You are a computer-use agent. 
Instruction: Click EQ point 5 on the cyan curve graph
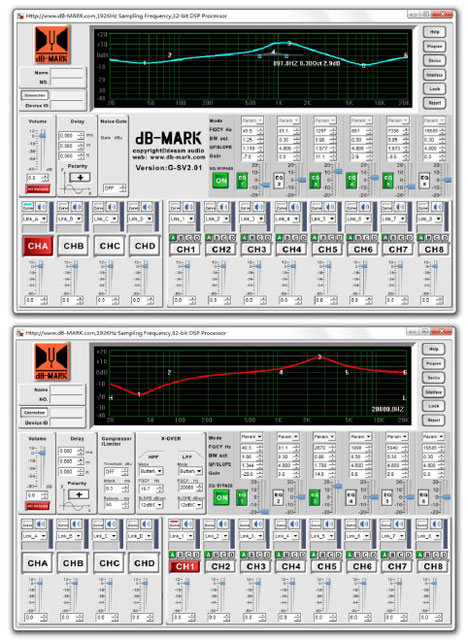tap(363, 65)
